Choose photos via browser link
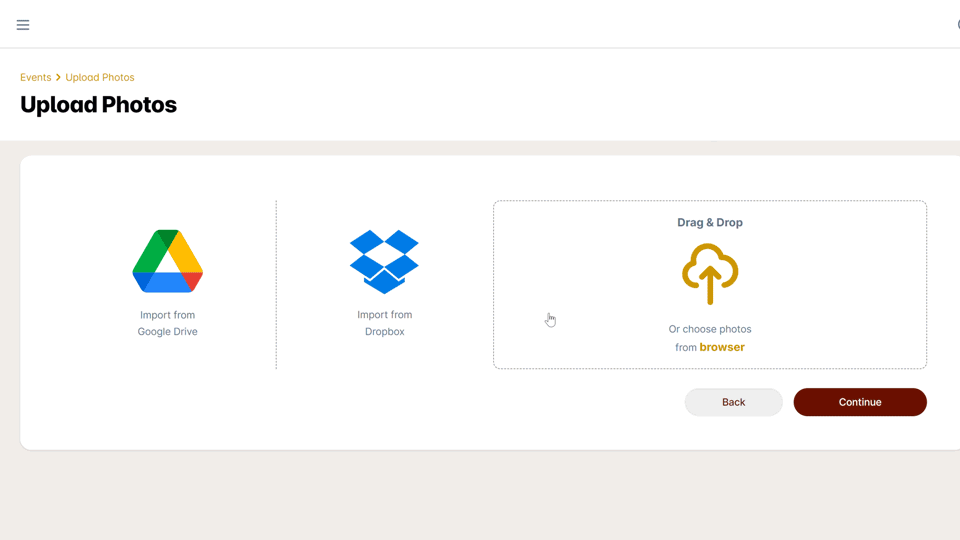Viewport: 960px width, 540px height. tap(722, 347)
